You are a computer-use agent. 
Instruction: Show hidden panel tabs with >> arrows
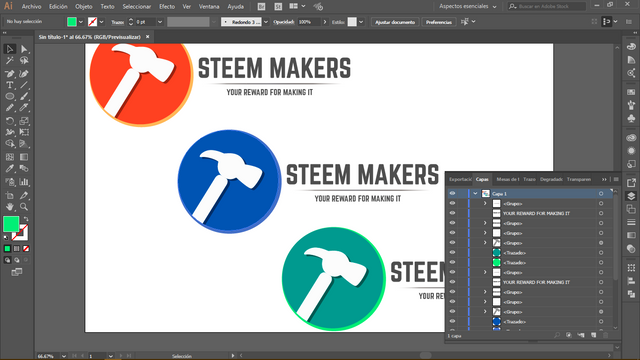coord(604,179)
